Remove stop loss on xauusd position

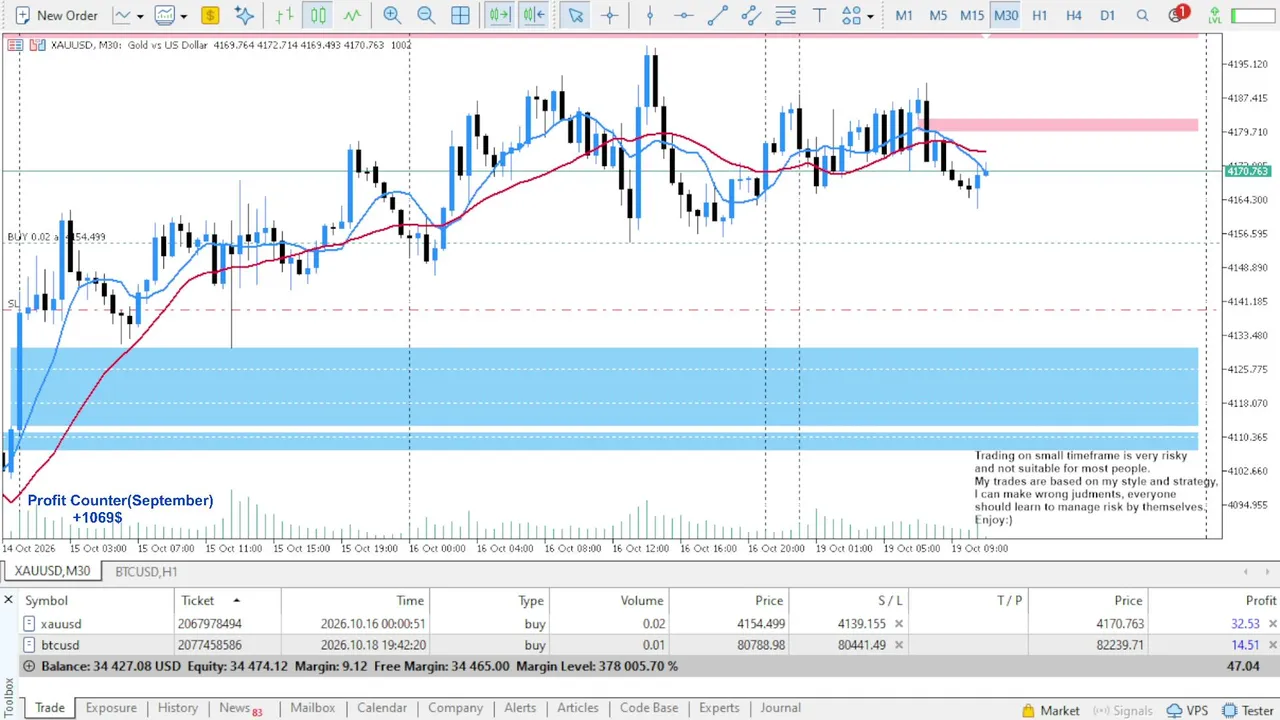click(x=898, y=624)
